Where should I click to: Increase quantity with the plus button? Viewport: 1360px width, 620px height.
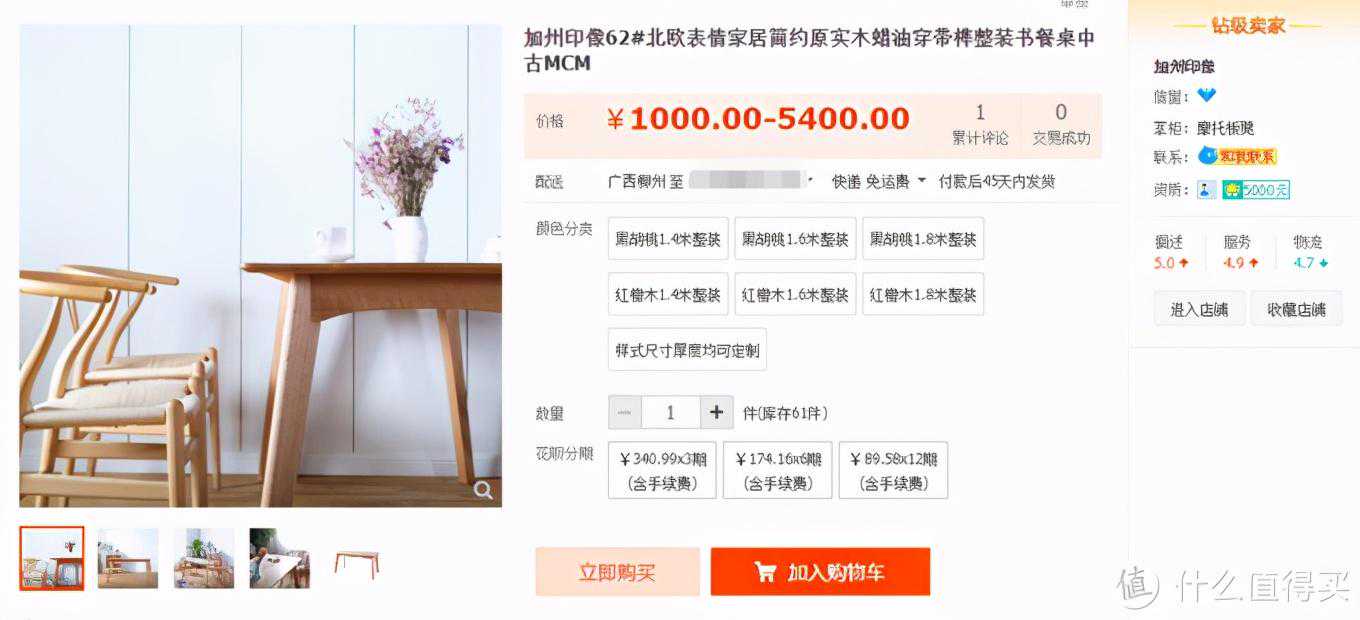[716, 412]
